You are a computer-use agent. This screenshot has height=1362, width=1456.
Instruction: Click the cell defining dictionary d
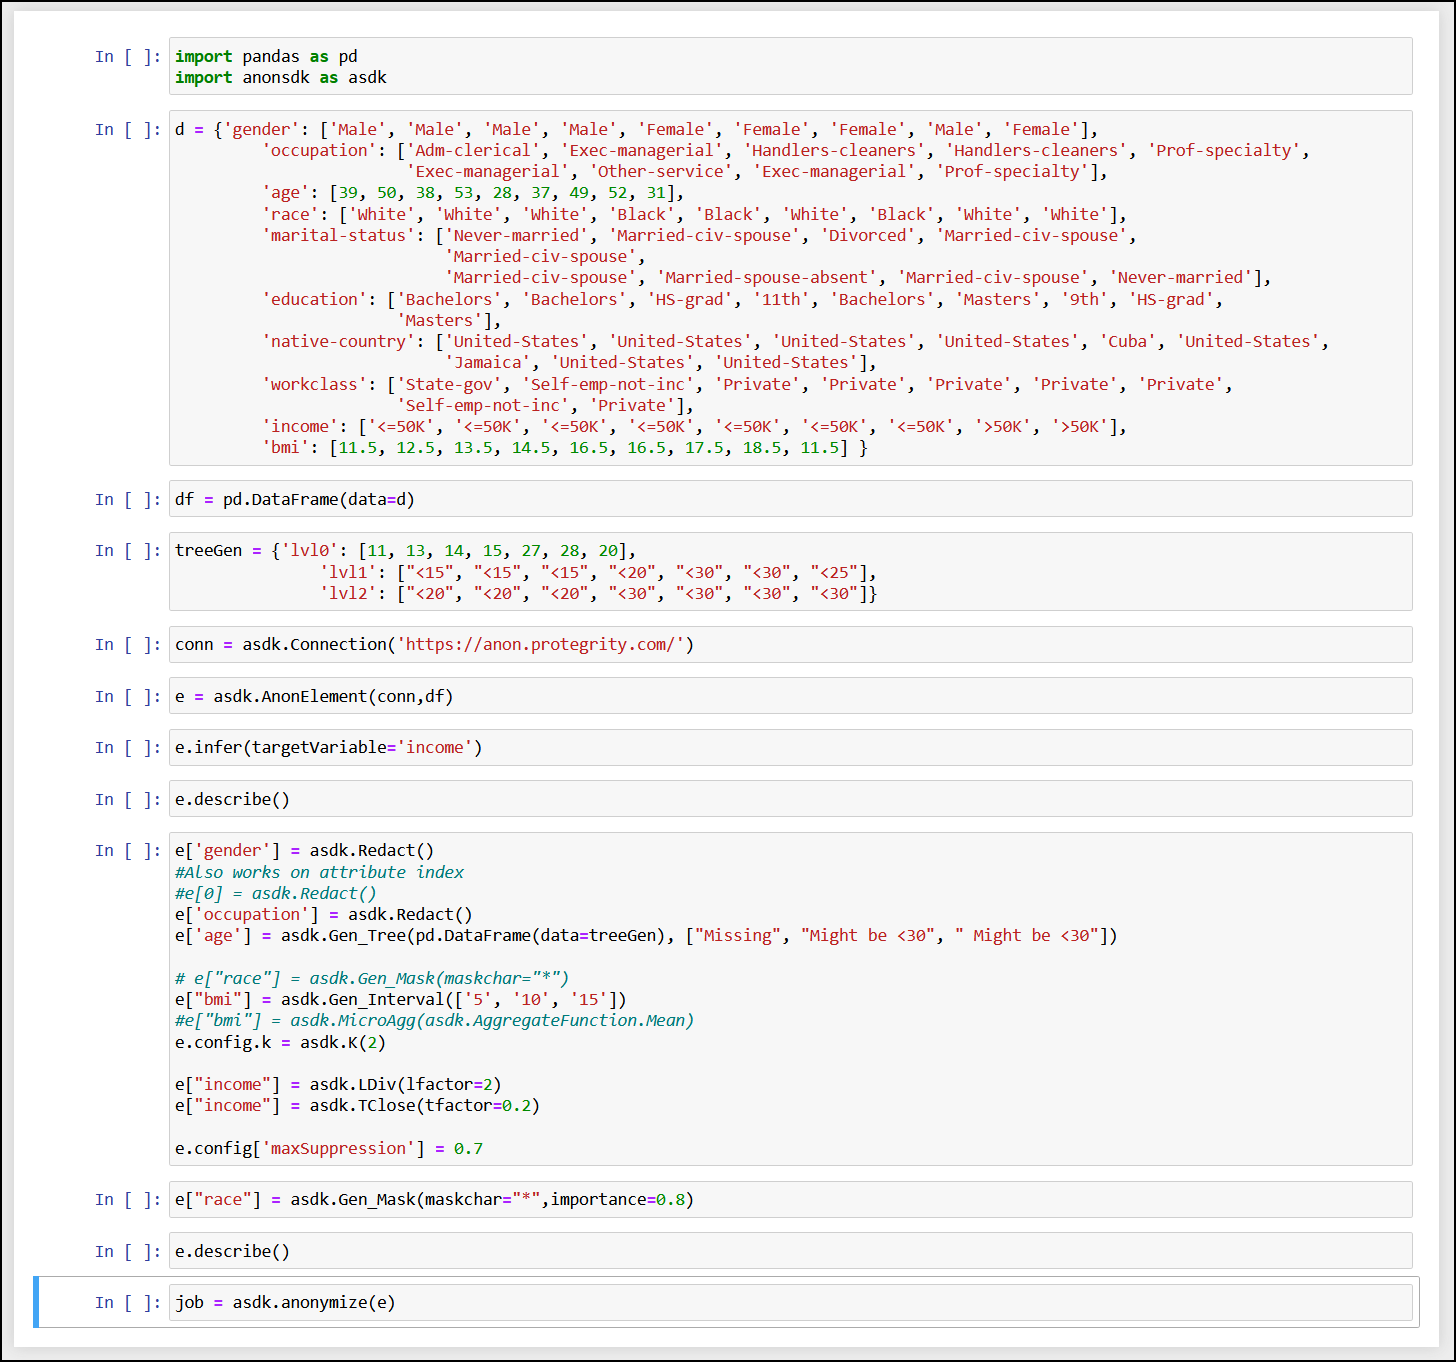(x=600, y=290)
